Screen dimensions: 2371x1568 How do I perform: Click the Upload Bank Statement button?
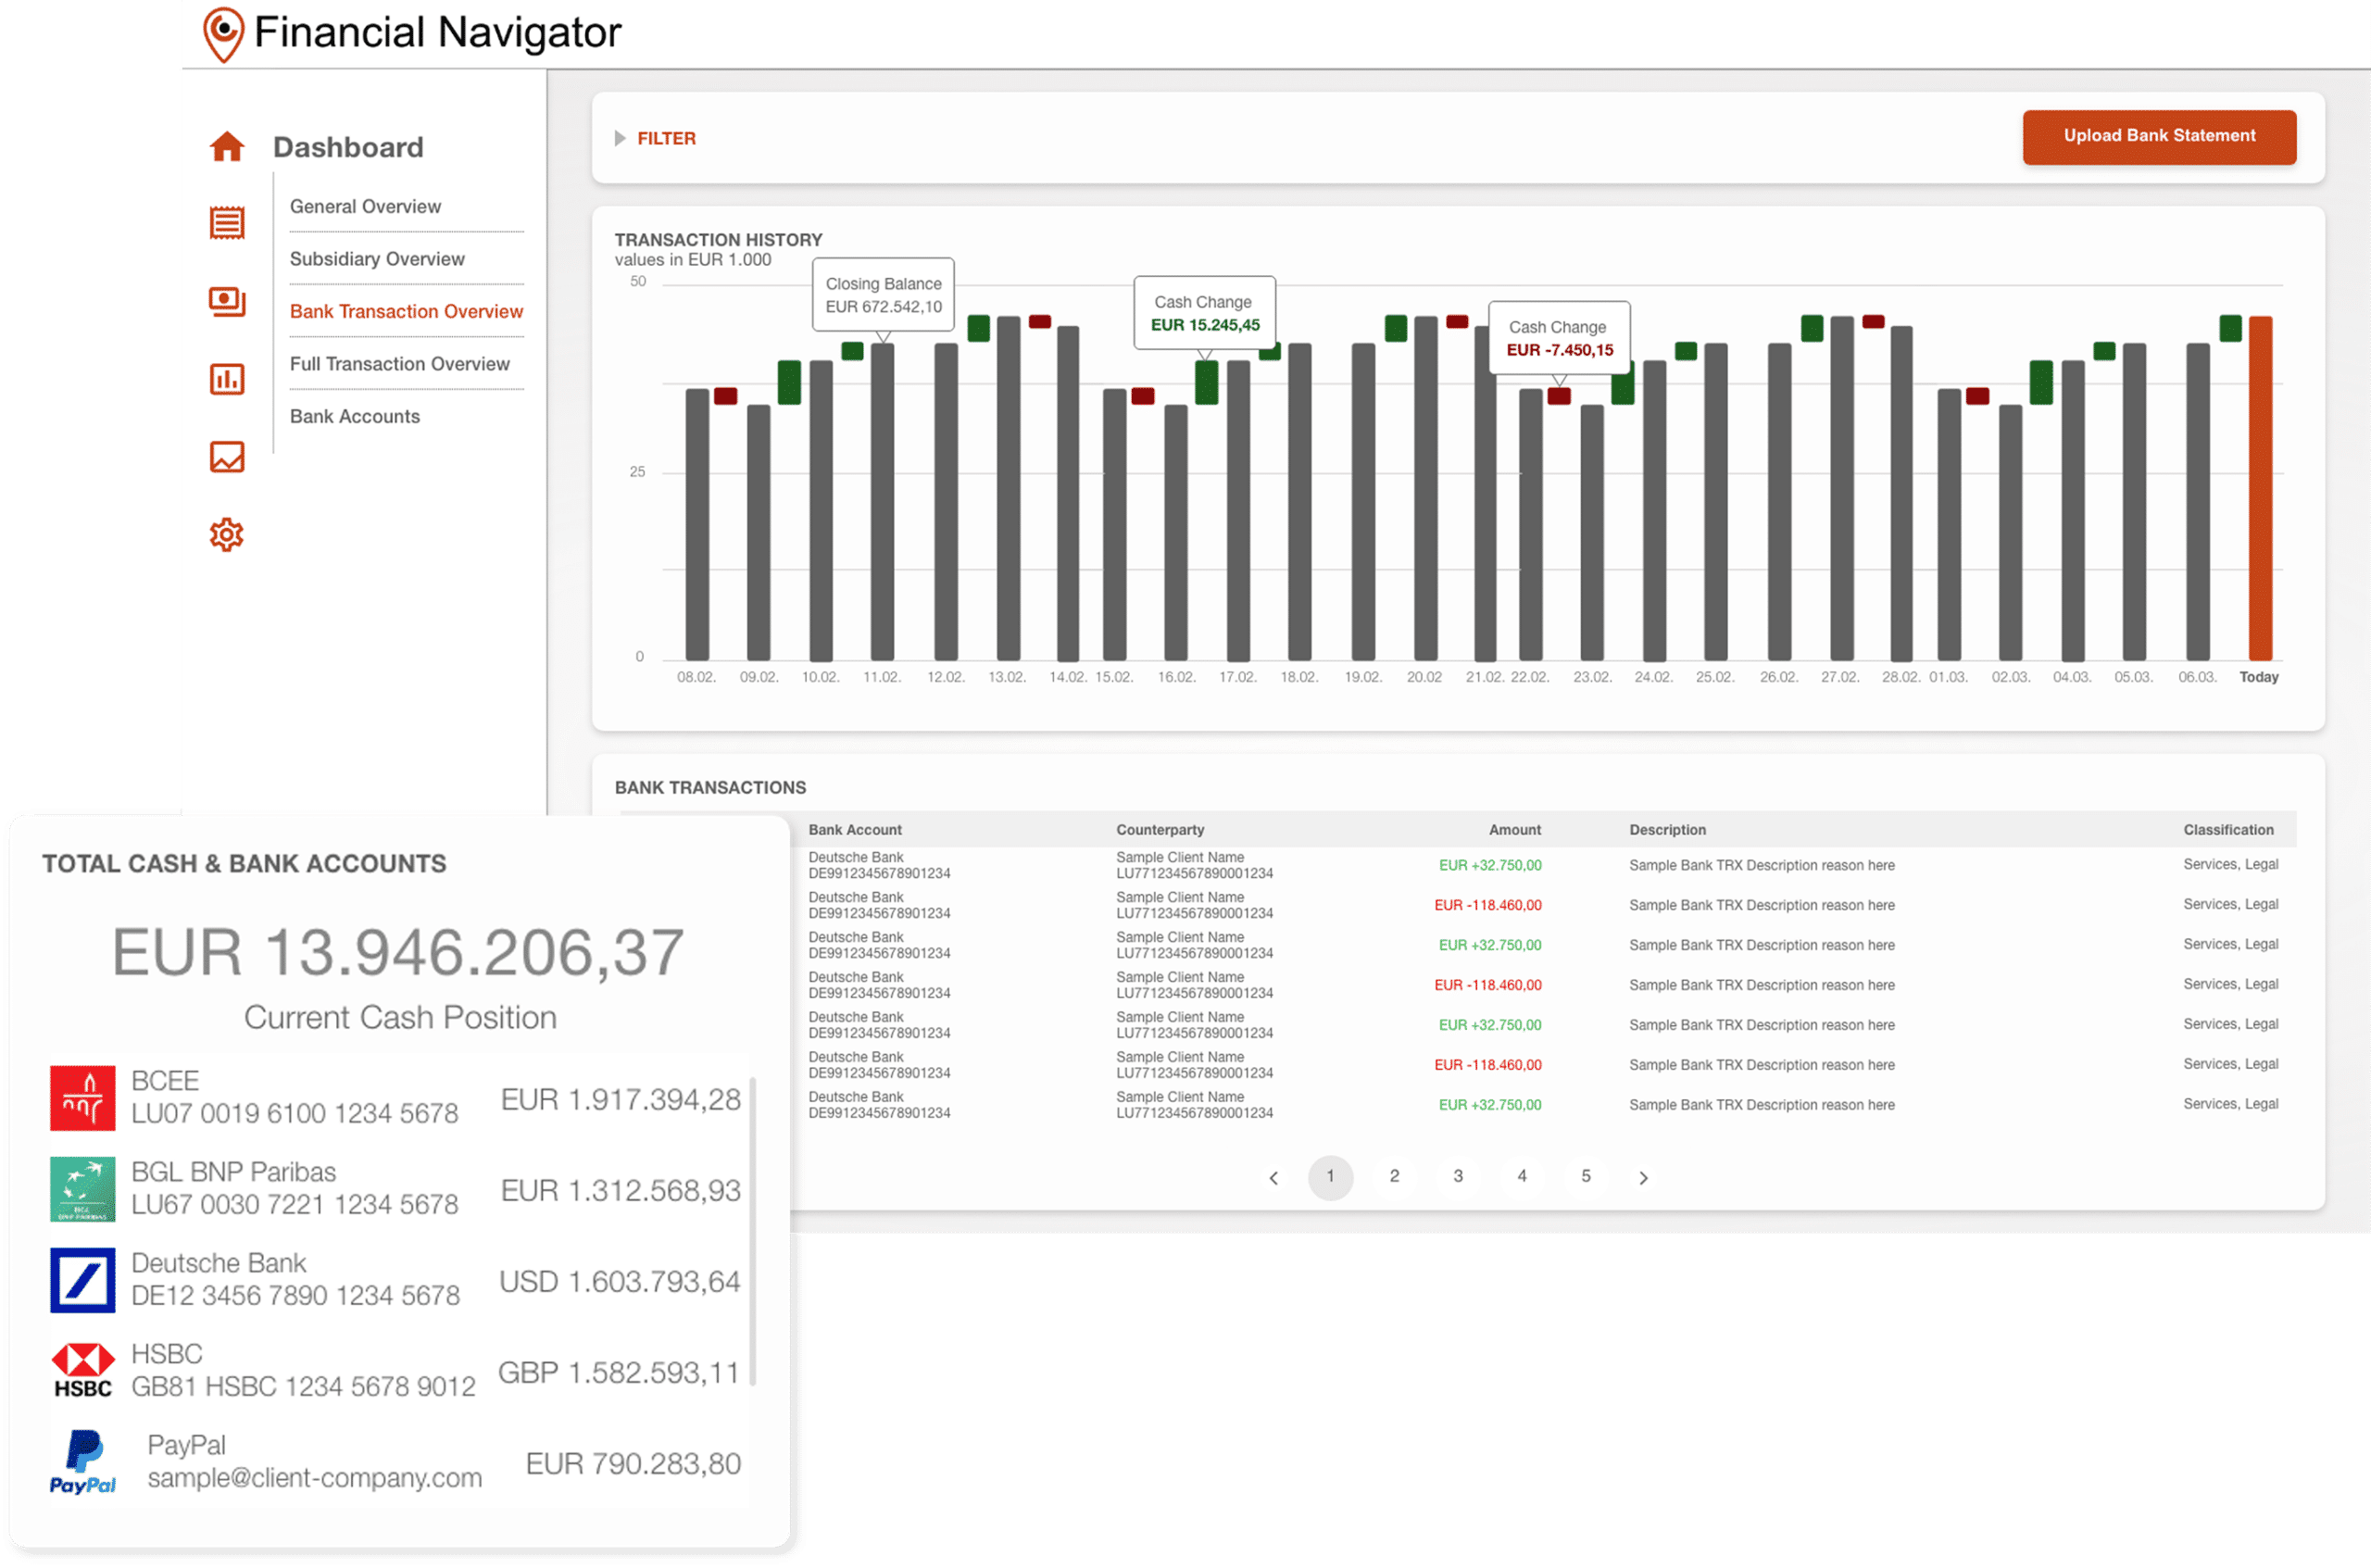click(2159, 136)
